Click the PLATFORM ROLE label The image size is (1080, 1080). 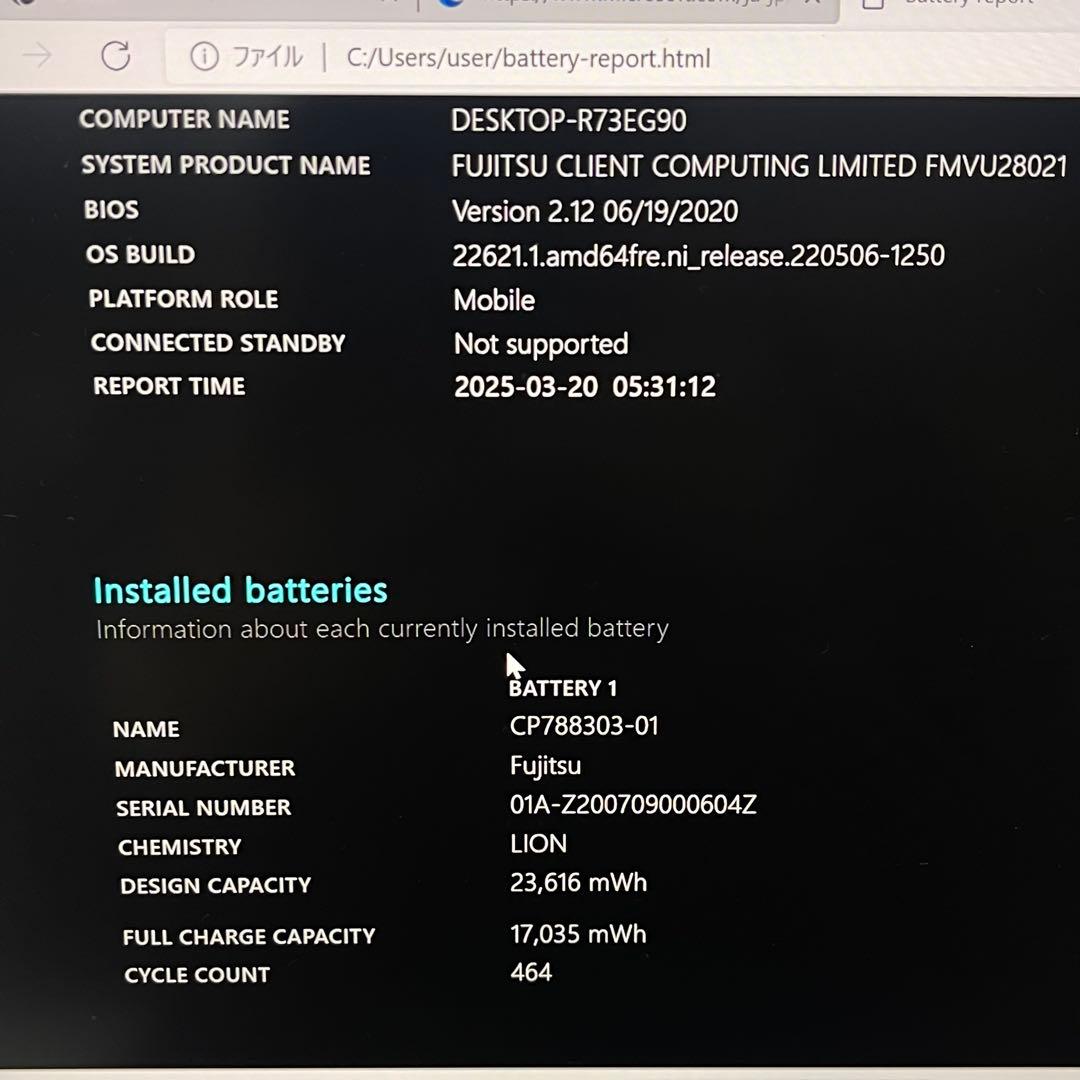[183, 299]
